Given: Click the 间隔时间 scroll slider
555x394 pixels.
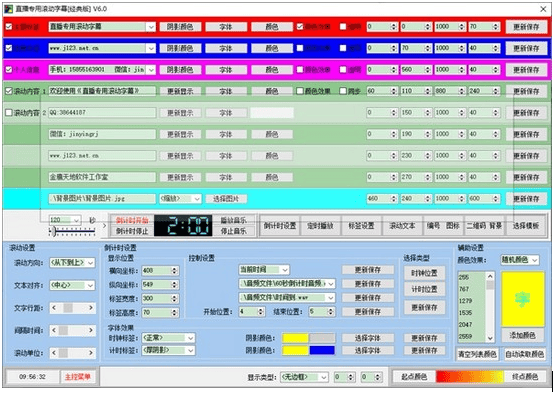Looking at the screenshot, I should pyautogui.click(x=73, y=331).
